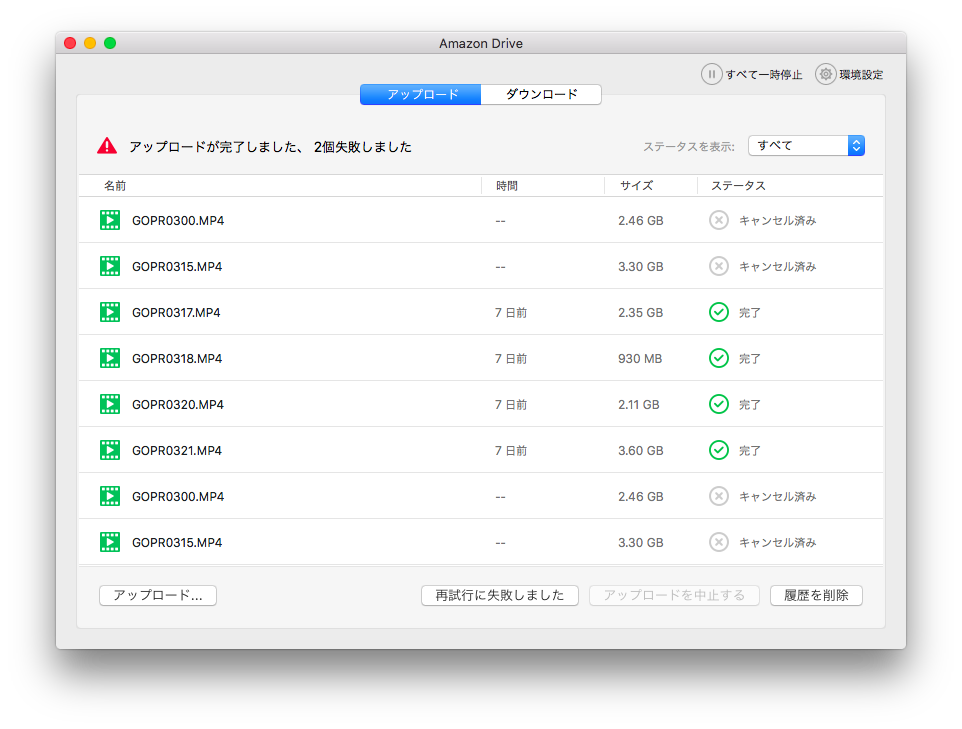Click the upload completed, 2 failed message
962x729 pixels.
(271, 147)
